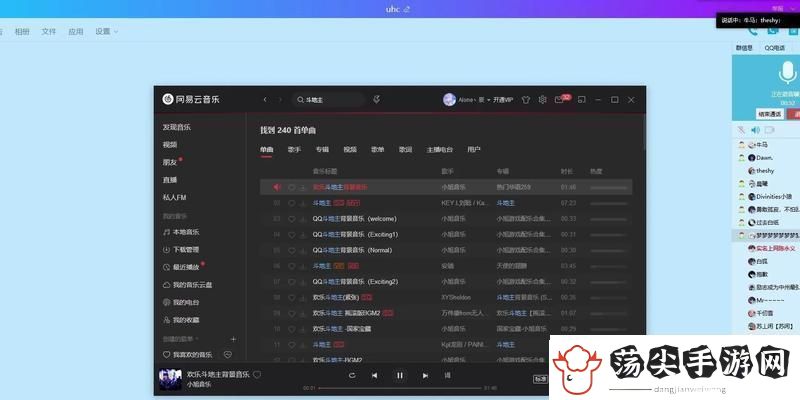Open the user avatar in music header
The image size is (800, 400).
tap(449, 99)
